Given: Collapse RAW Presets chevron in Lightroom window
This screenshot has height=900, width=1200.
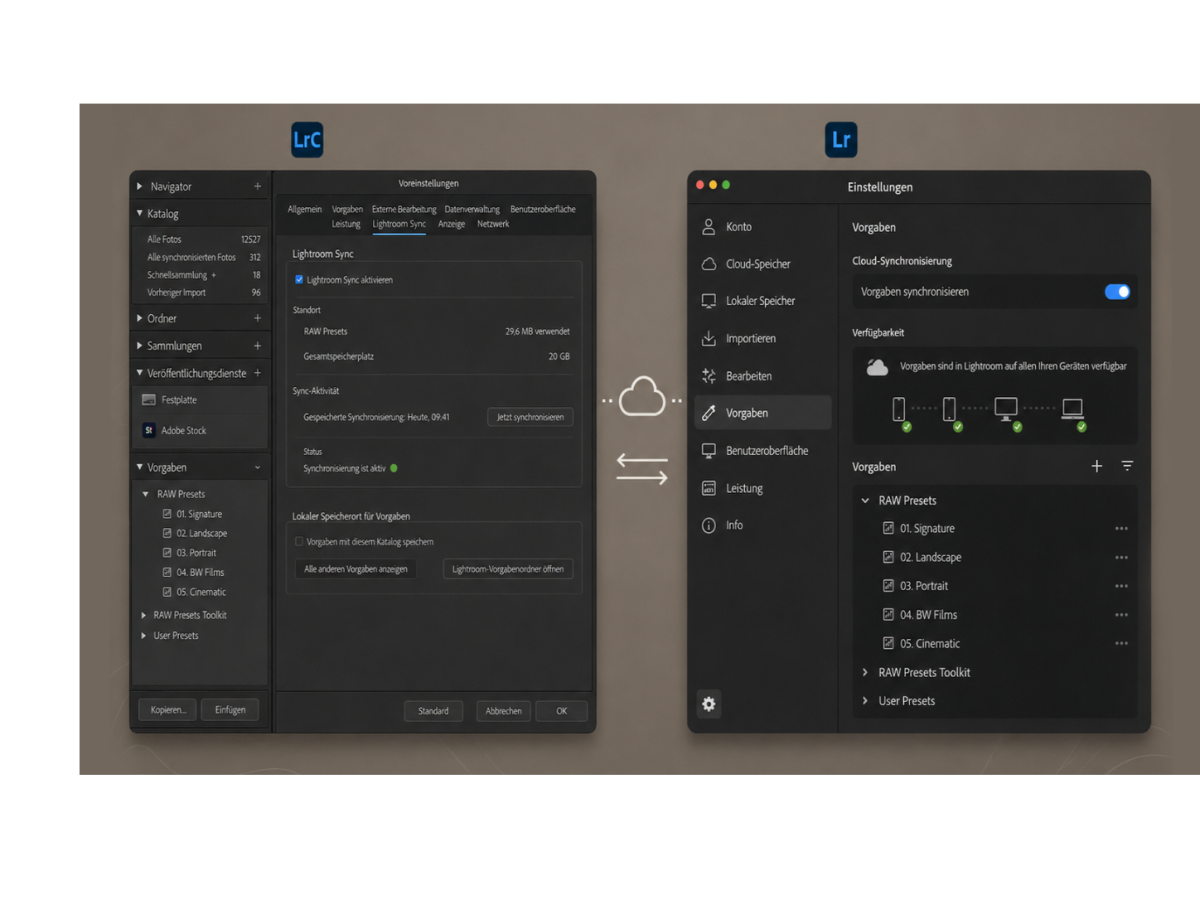Looking at the screenshot, I should pyautogui.click(x=866, y=501).
